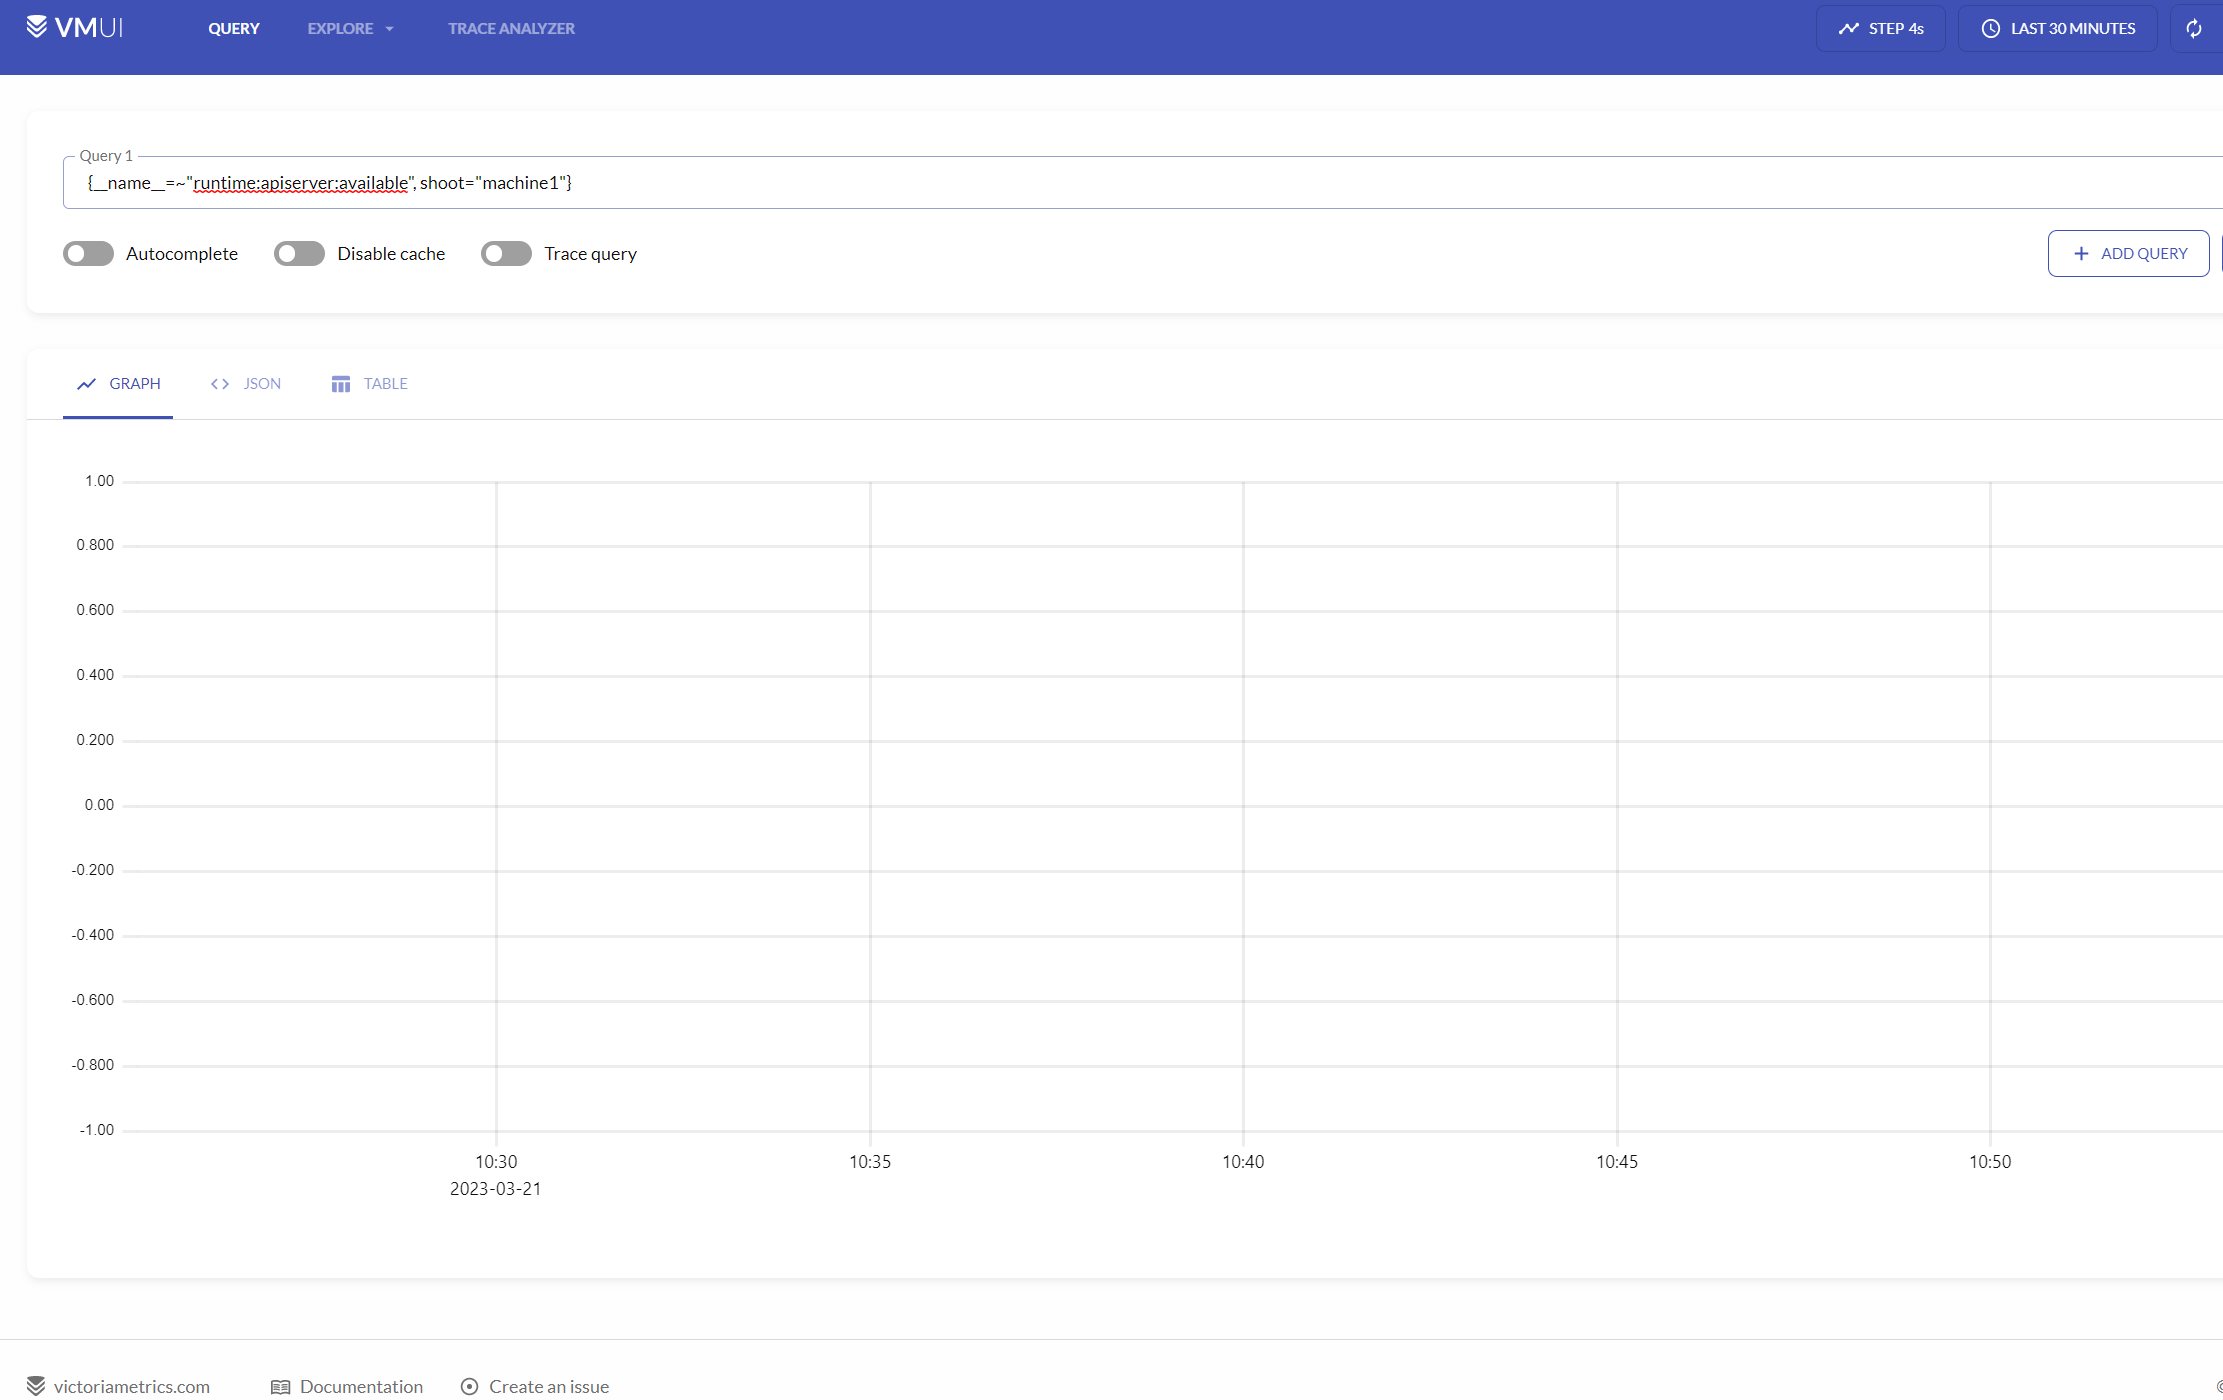This screenshot has width=2223, height=1400.
Task: Click the graph line icon on GRAPH tab
Action: point(86,383)
